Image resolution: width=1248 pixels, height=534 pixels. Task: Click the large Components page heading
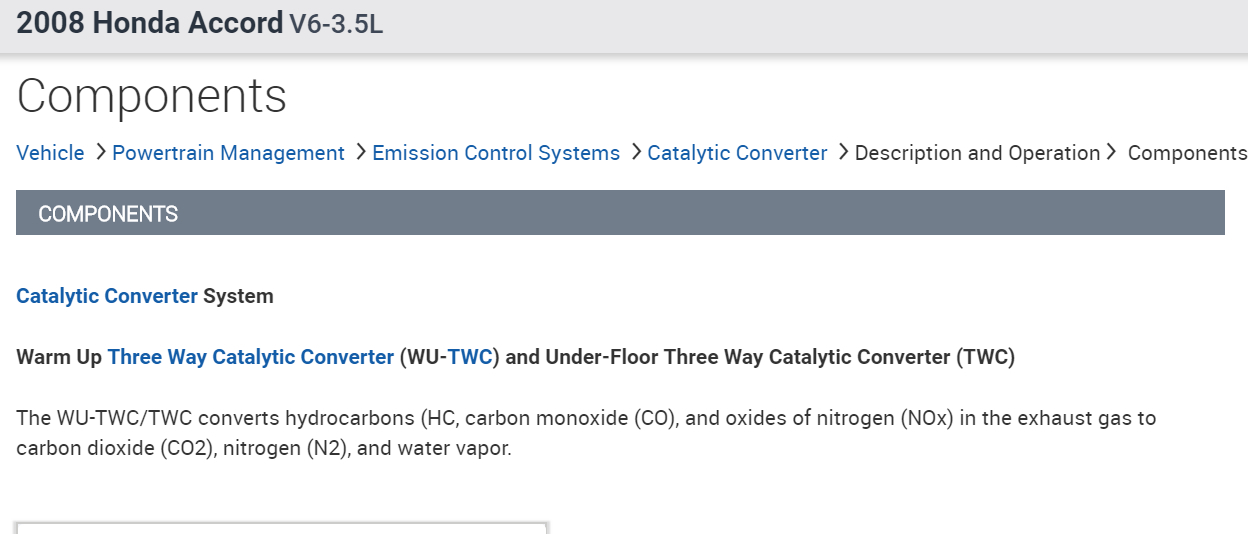[152, 96]
